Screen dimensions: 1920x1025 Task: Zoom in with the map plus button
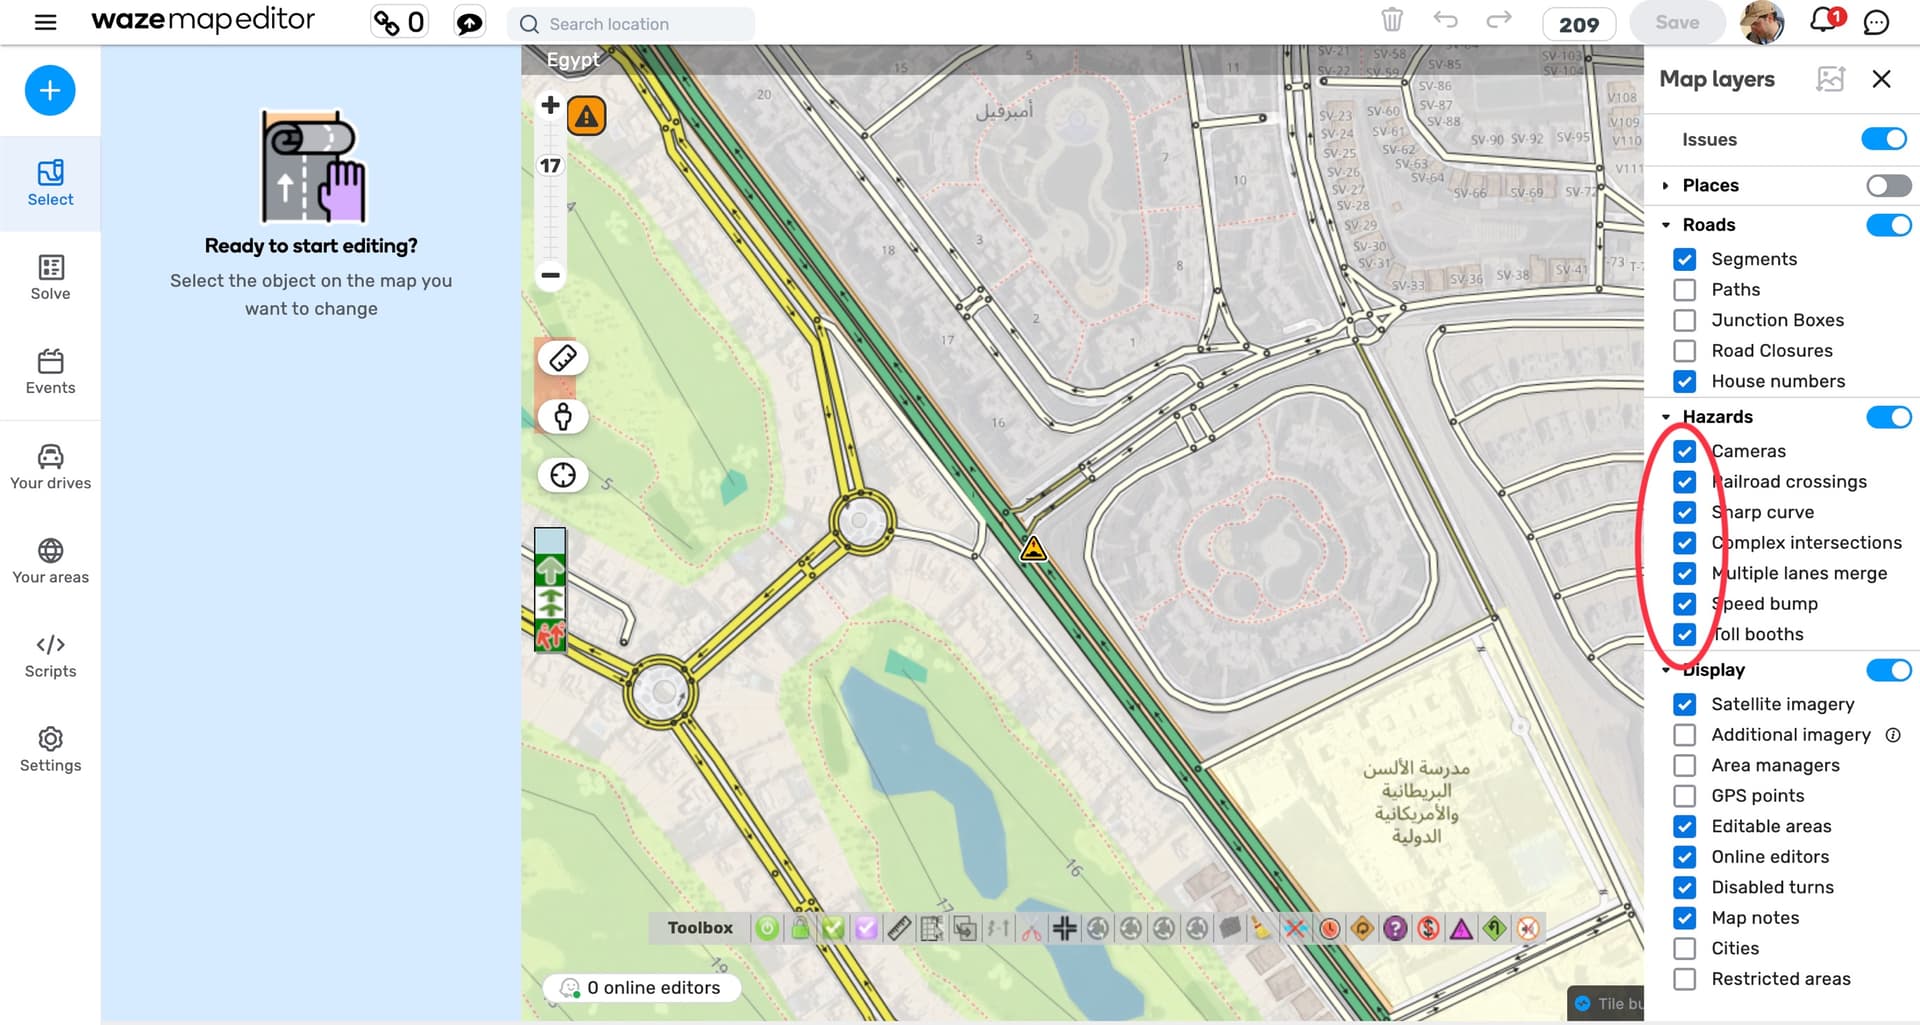[x=550, y=105]
